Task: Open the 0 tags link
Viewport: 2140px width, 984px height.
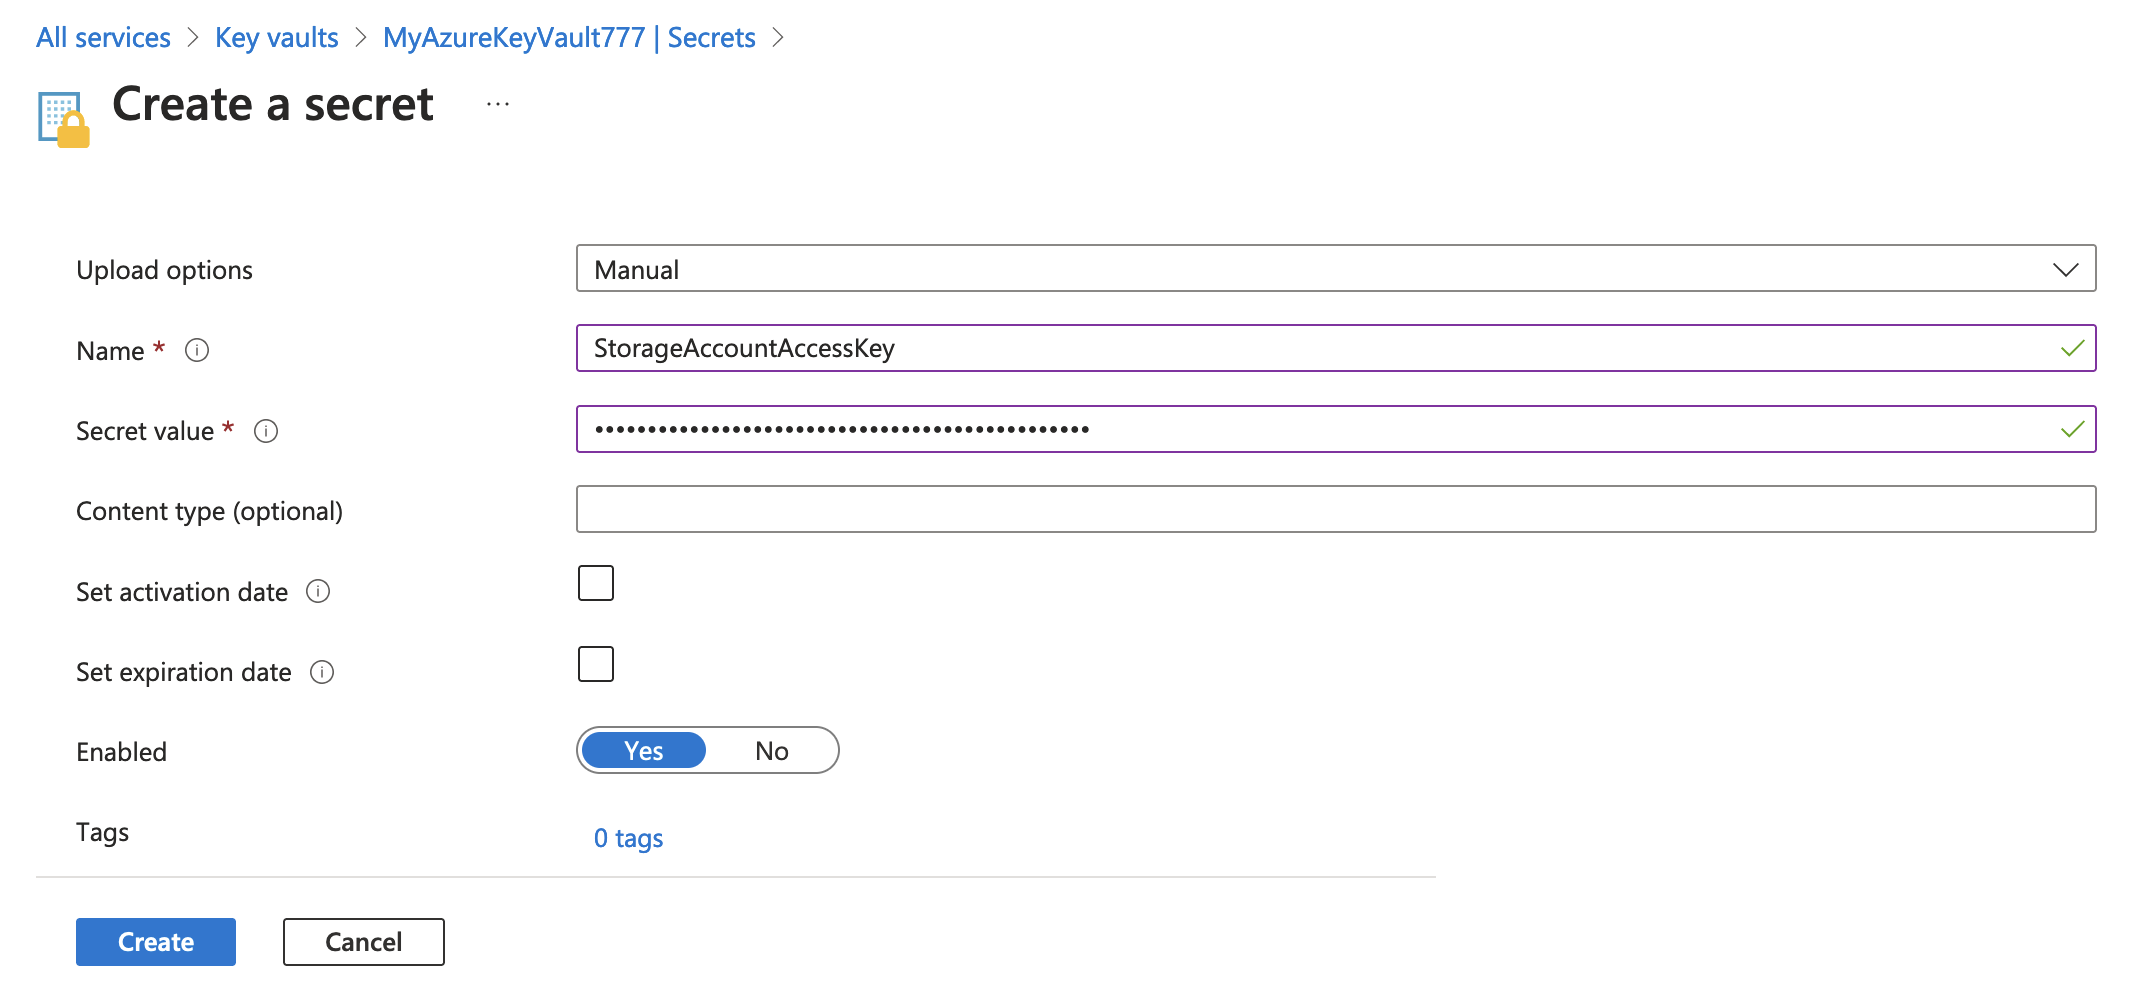Action: (x=628, y=838)
